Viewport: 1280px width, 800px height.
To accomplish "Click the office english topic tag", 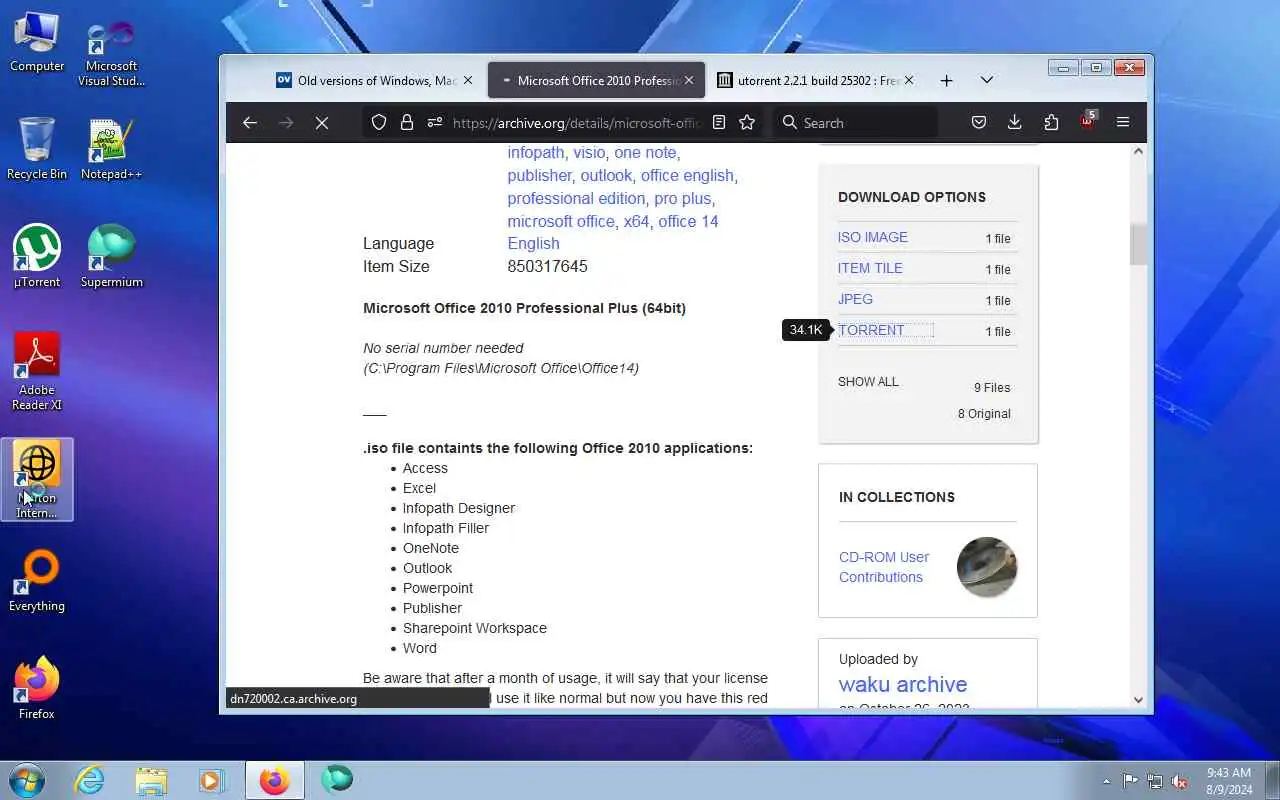I will pyautogui.click(x=687, y=175).
